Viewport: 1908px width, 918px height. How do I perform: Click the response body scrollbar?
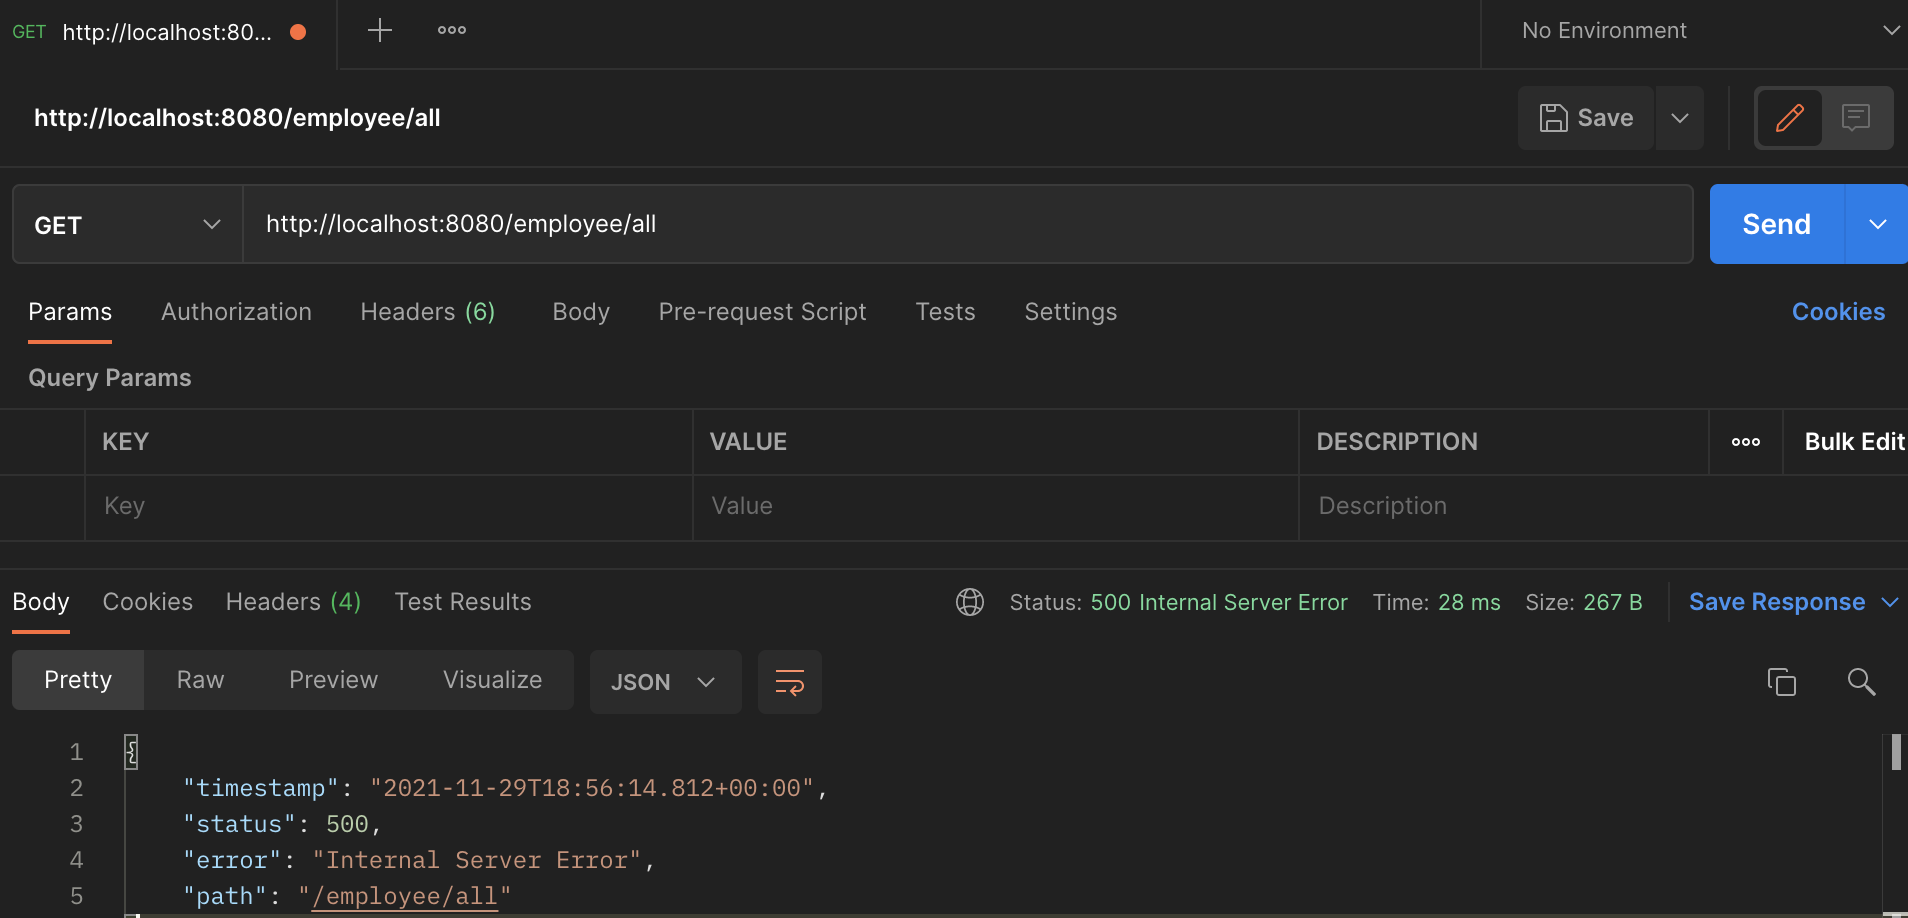pyautogui.click(x=1896, y=752)
